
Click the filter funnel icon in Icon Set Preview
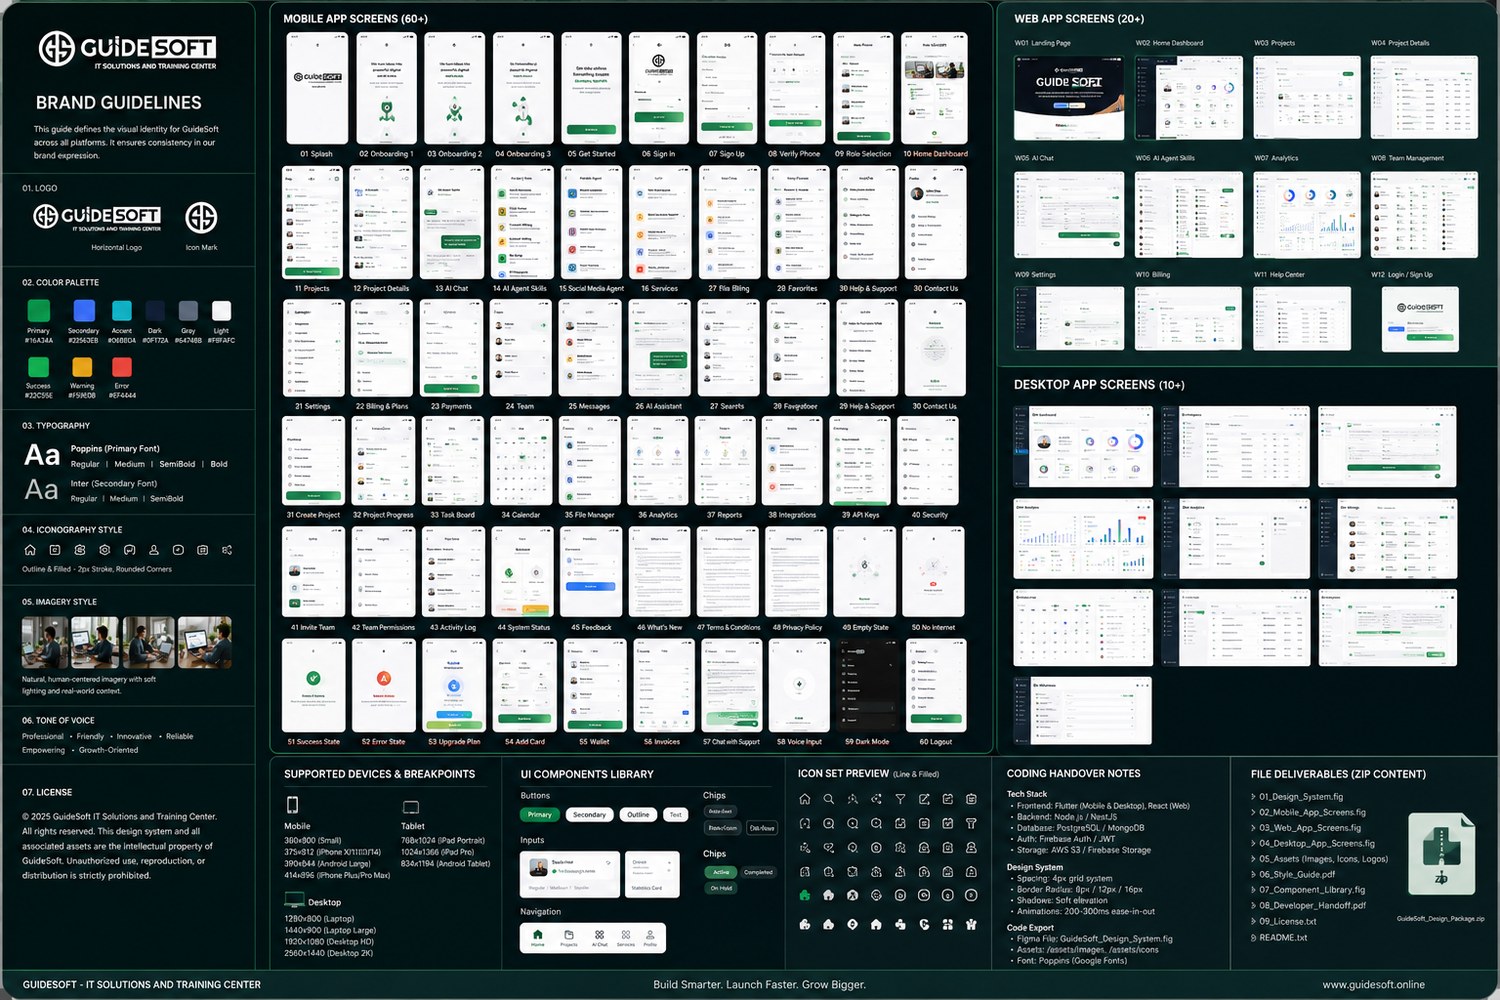coord(900,799)
